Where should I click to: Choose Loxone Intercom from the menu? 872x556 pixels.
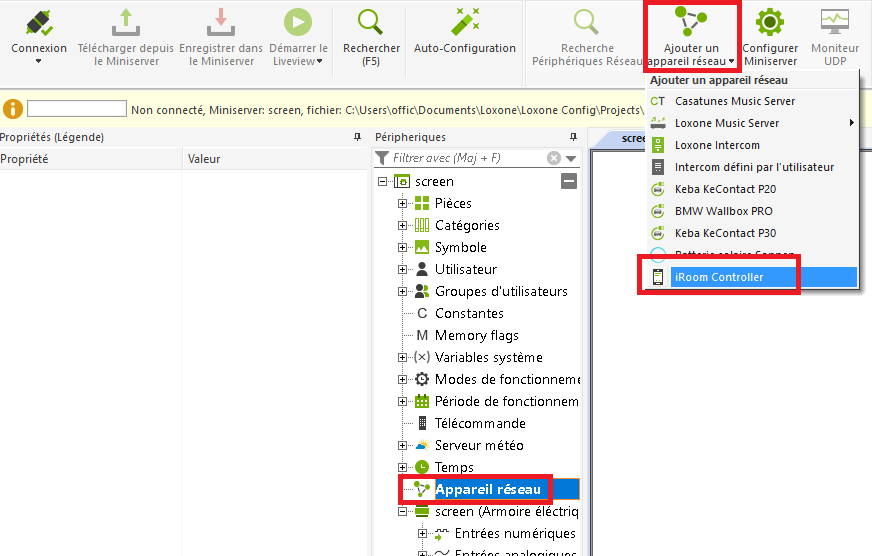pyautogui.click(x=717, y=145)
